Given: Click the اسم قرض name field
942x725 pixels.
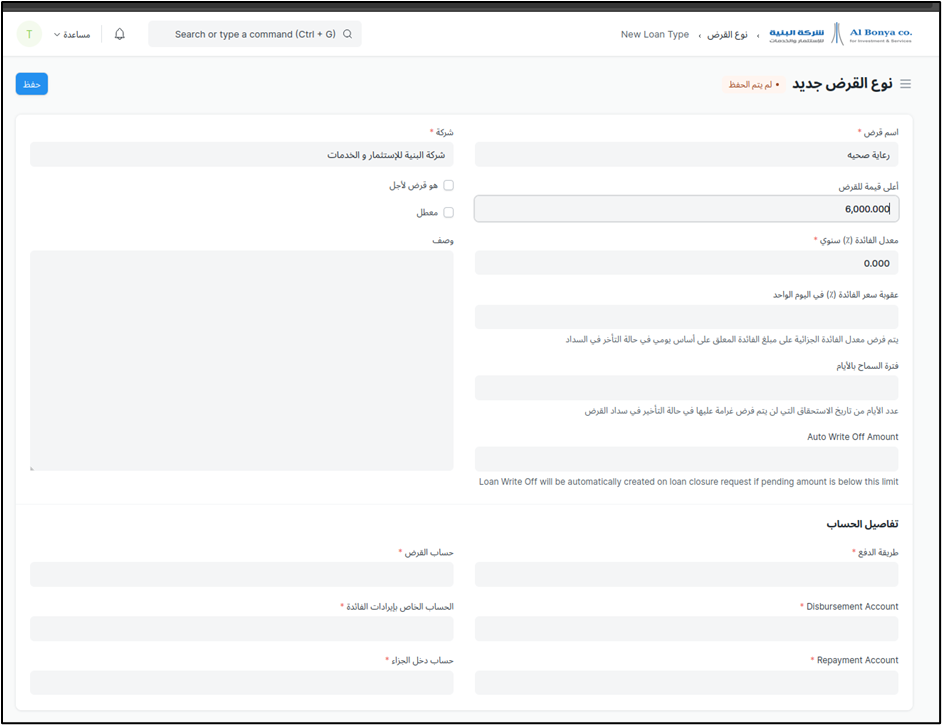Looking at the screenshot, I should coord(686,155).
